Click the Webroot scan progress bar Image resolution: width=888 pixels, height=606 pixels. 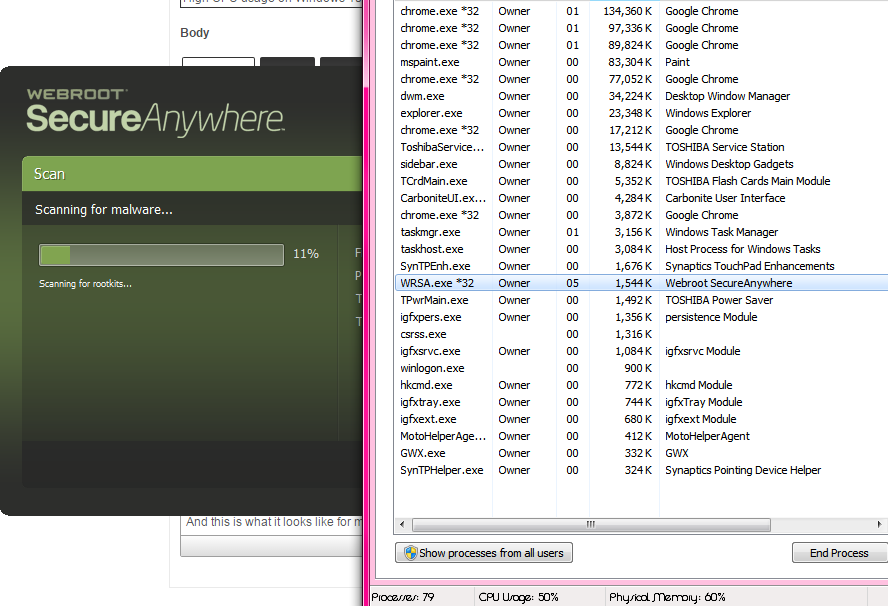coord(161,255)
